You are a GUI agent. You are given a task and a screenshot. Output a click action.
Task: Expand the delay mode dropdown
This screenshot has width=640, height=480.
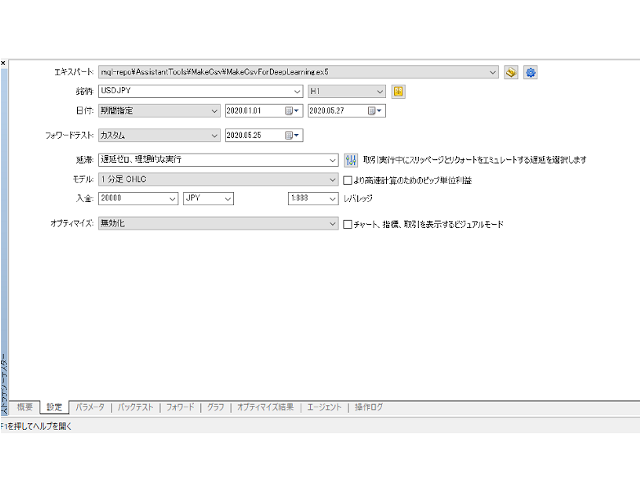(x=333, y=160)
